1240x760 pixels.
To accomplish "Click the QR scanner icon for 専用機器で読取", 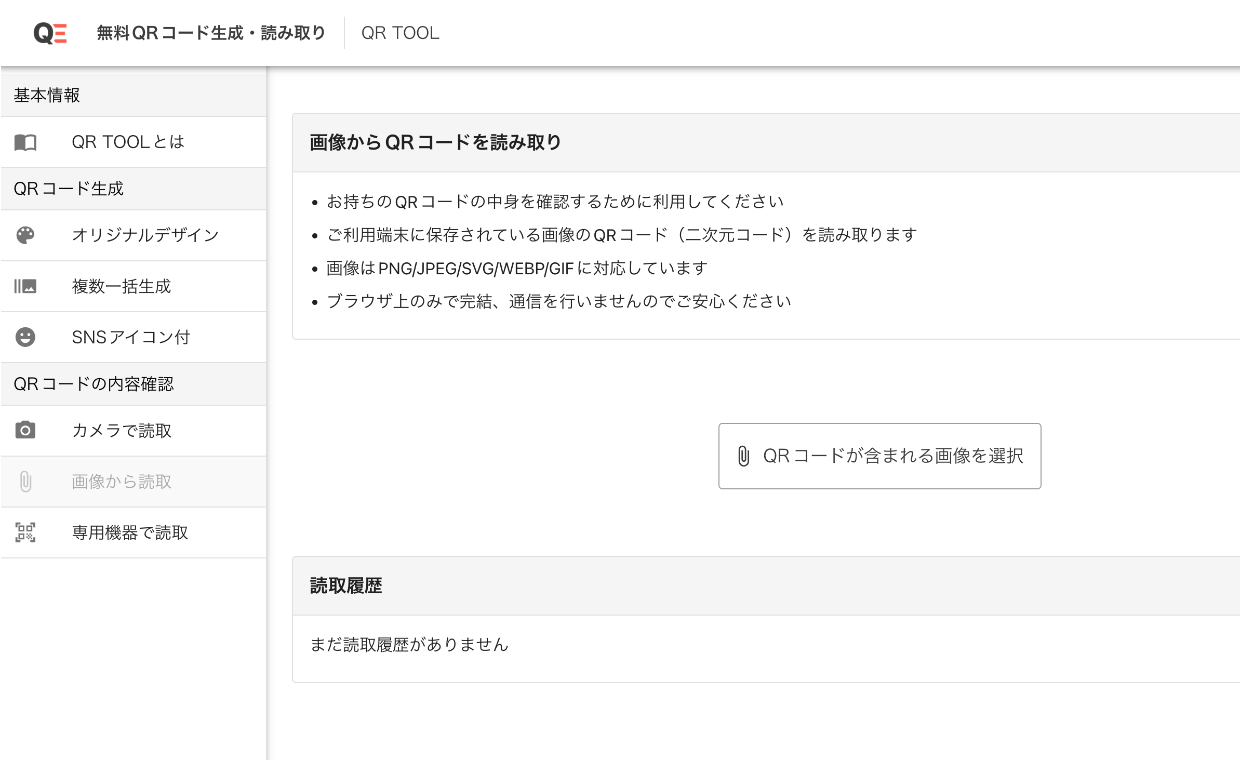I will 25,533.
